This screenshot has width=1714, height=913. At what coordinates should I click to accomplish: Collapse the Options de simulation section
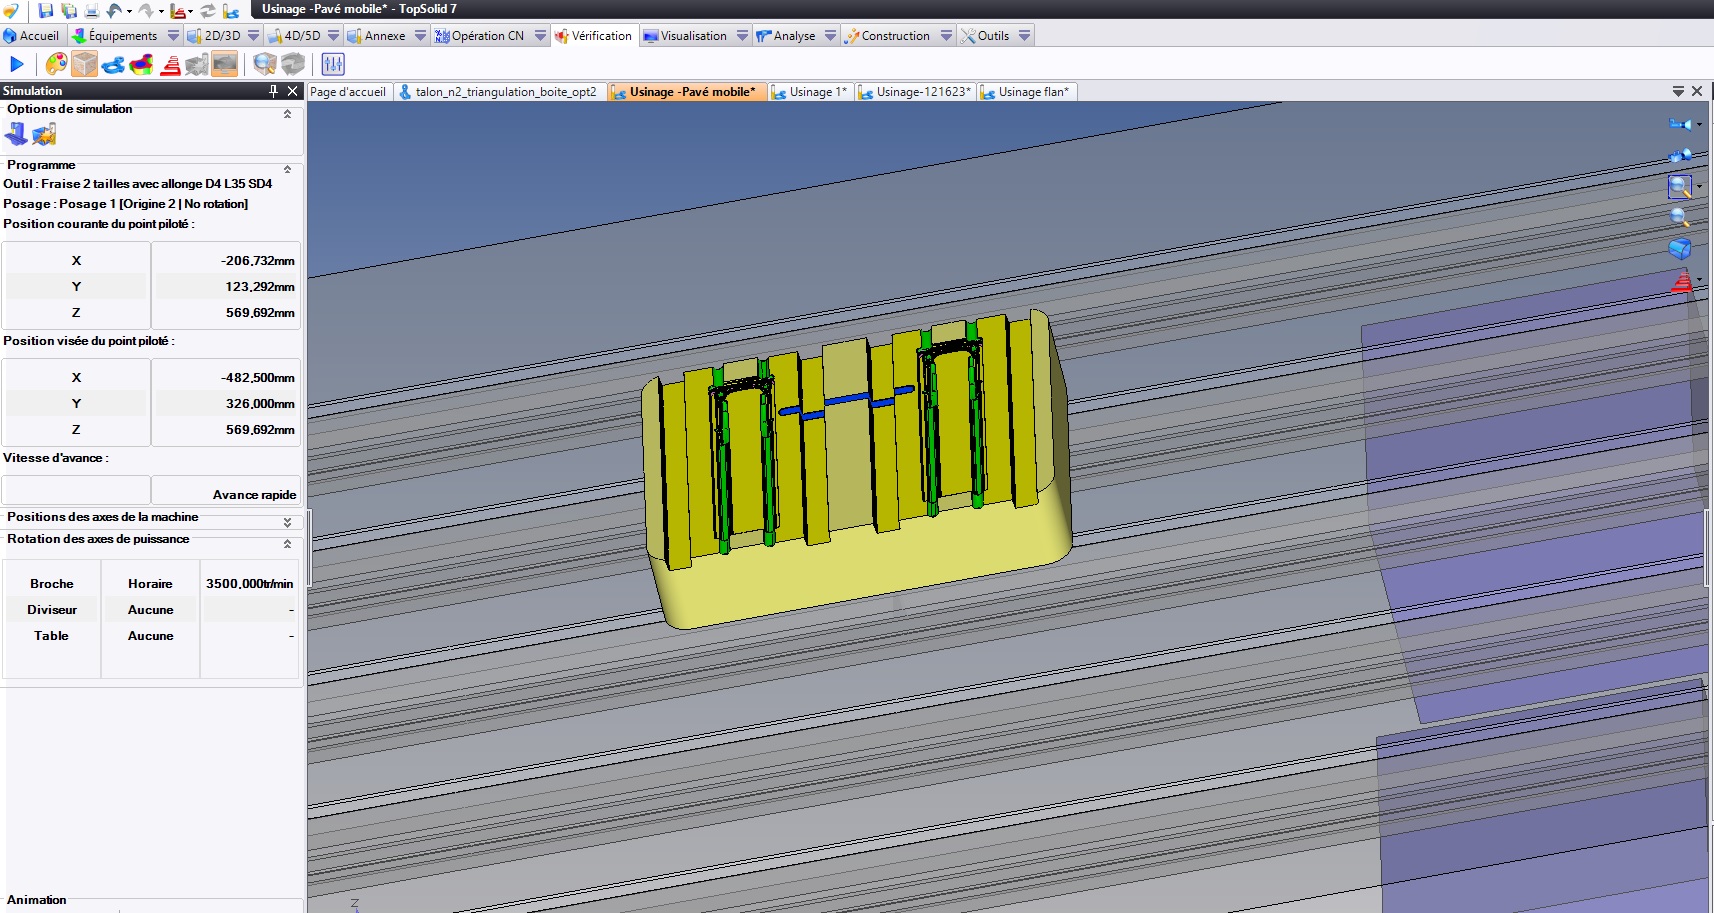coord(287,114)
